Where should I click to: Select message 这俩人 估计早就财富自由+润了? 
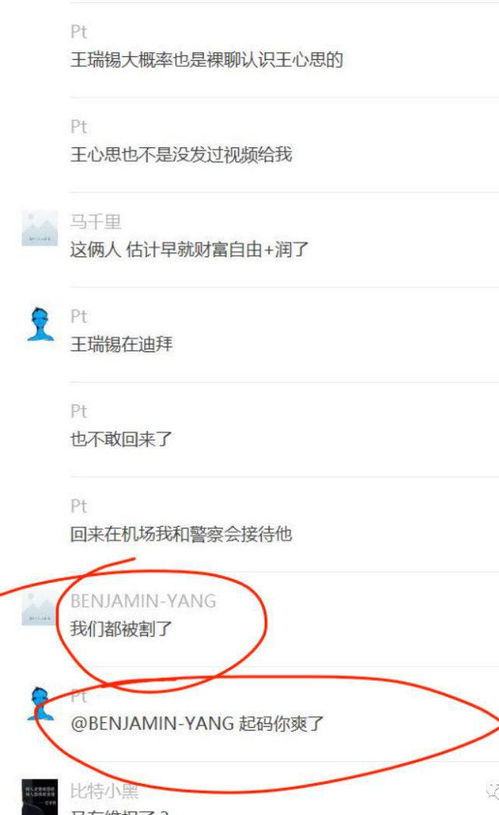189,249
